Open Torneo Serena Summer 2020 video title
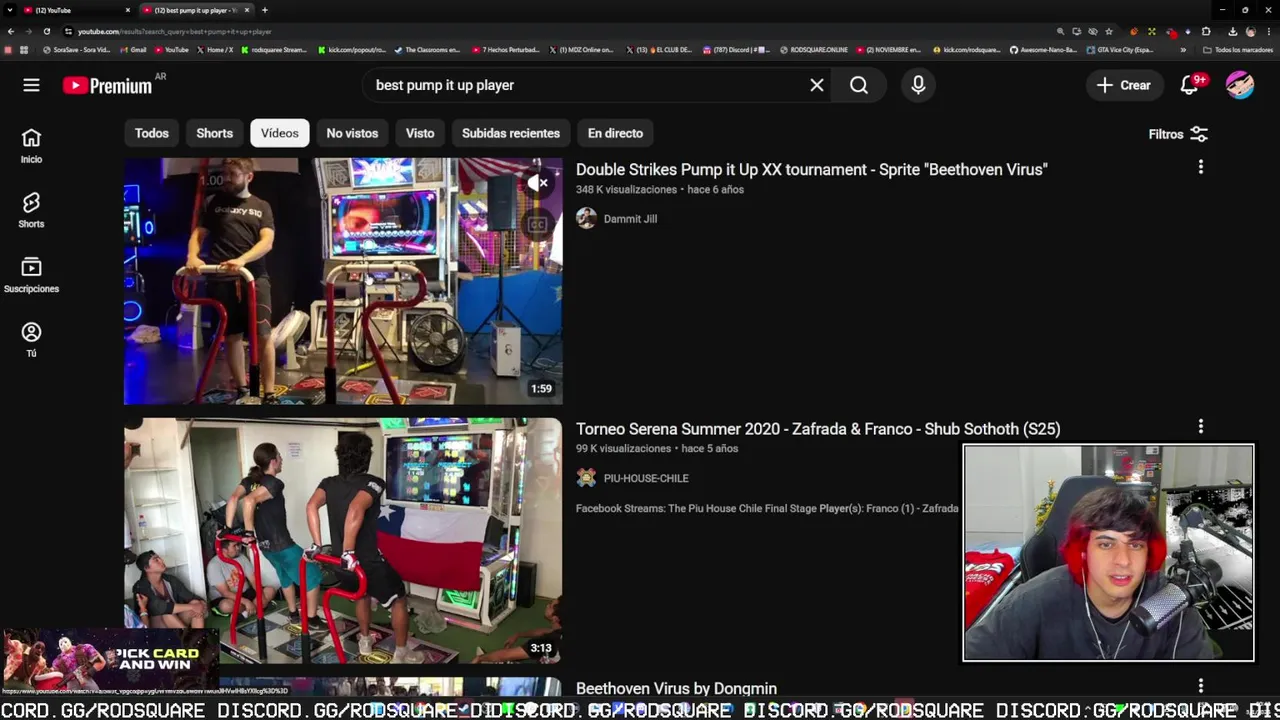The image size is (1280, 720). (x=818, y=429)
